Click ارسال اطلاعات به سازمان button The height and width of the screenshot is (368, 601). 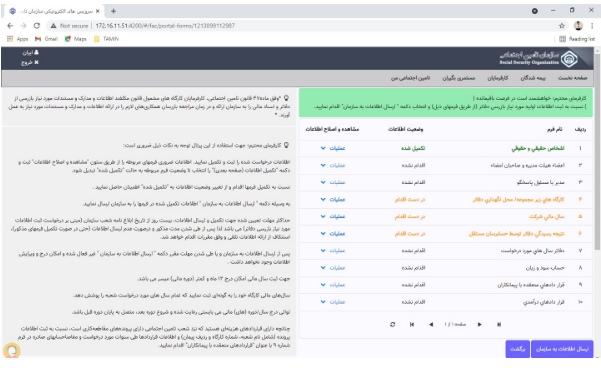pyautogui.click(x=562, y=349)
